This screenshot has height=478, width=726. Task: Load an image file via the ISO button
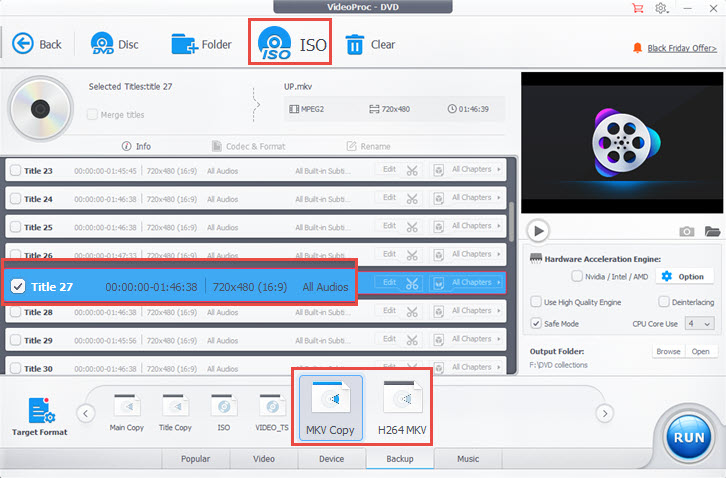pos(290,42)
